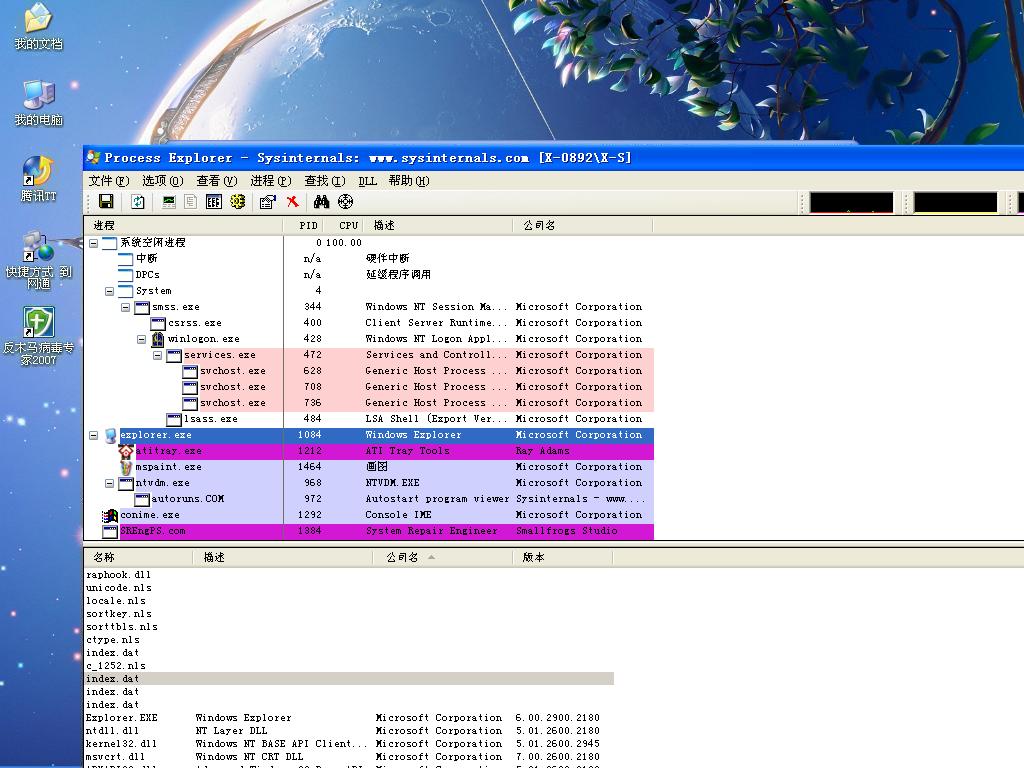Click the crosshair Find Window's Process icon
This screenshot has width=1024, height=768.
pos(346,202)
